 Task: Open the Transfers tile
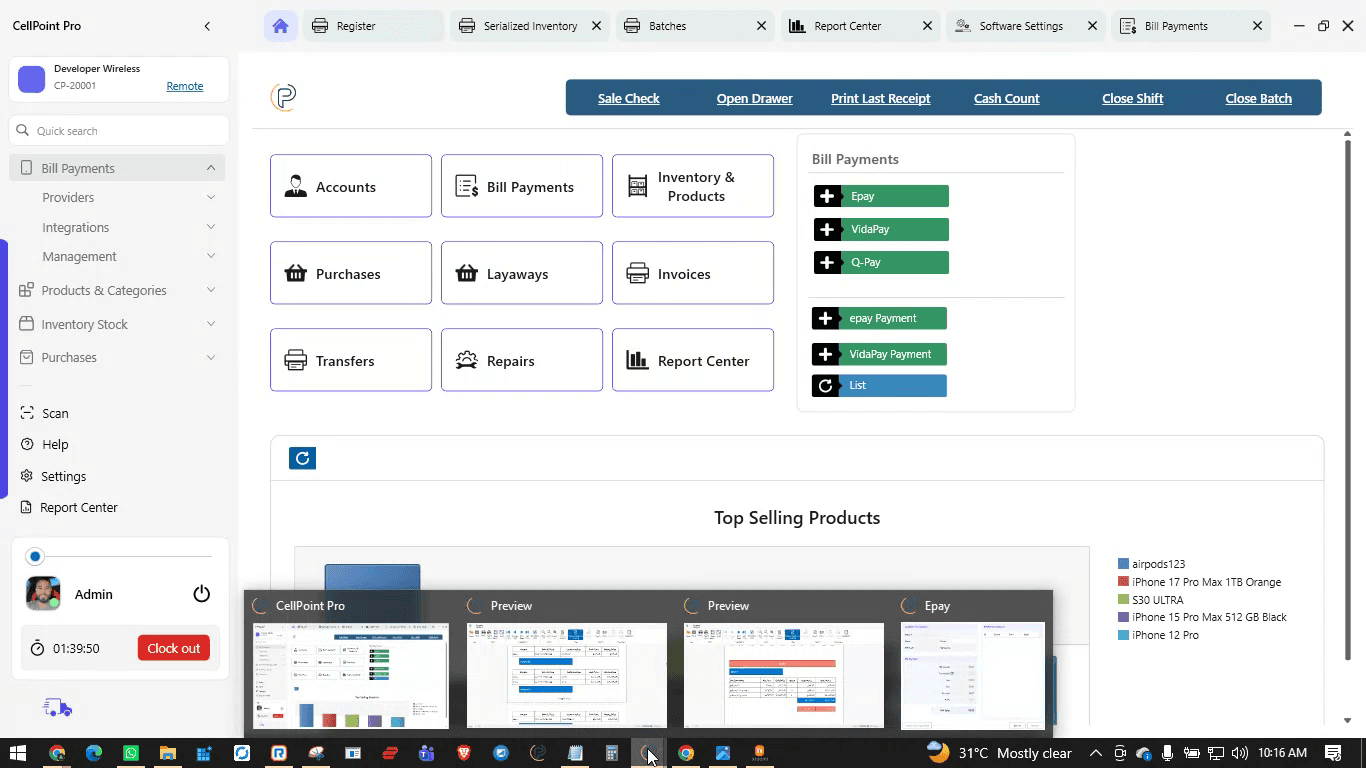click(x=351, y=360)
